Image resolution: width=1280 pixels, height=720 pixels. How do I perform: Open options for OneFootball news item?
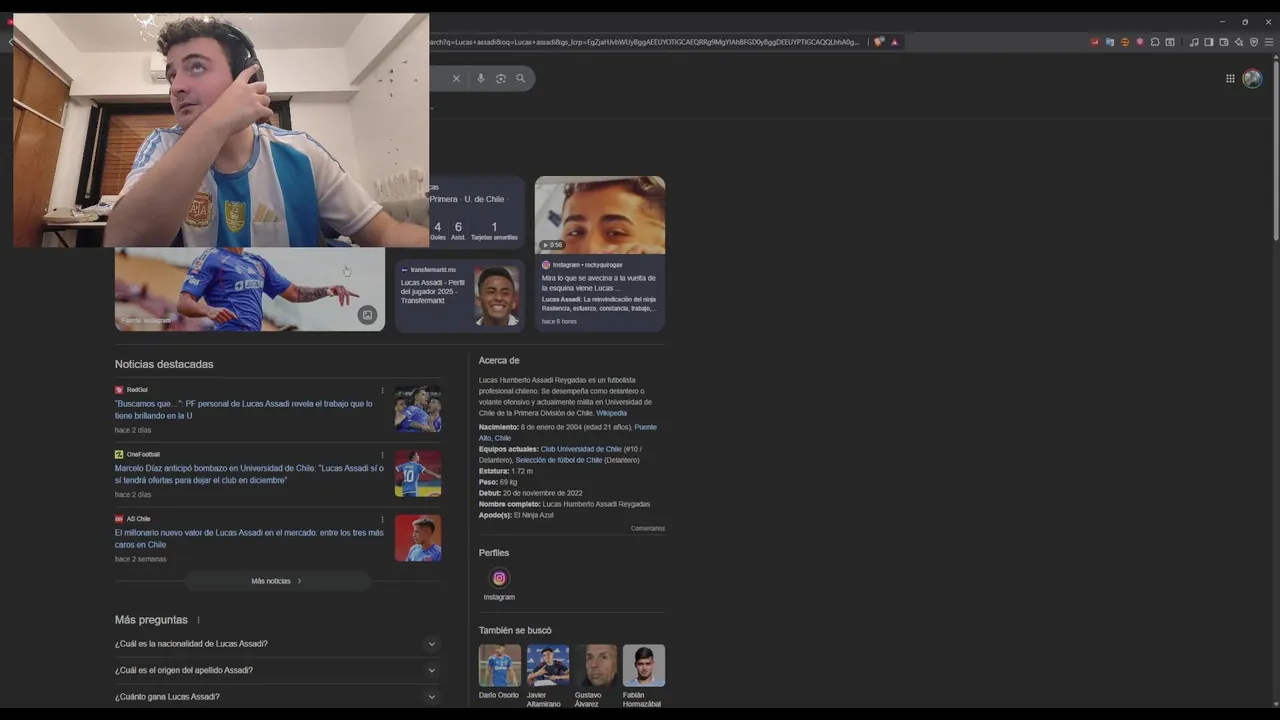point(382,455)
